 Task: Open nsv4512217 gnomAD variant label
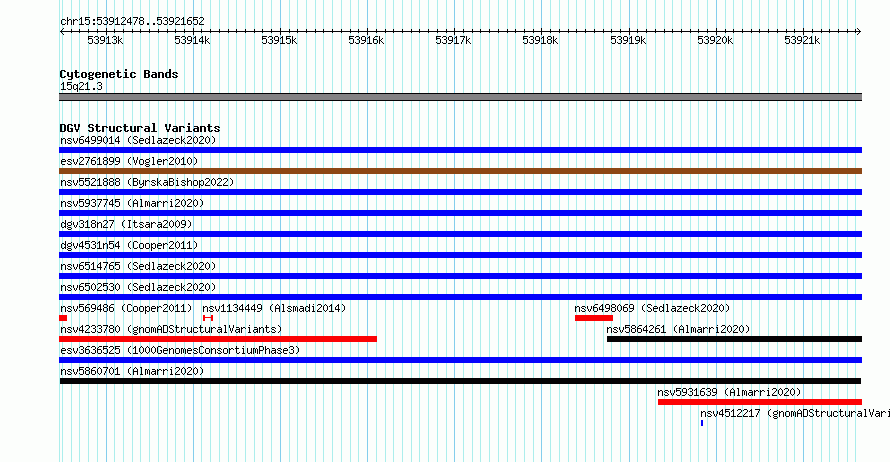795,413
